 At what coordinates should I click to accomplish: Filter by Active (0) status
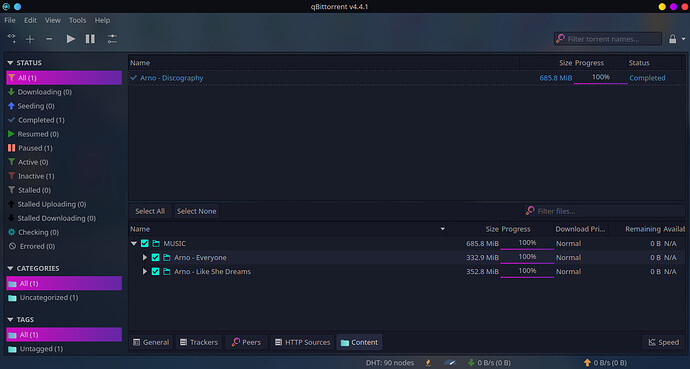click(64, 162)
